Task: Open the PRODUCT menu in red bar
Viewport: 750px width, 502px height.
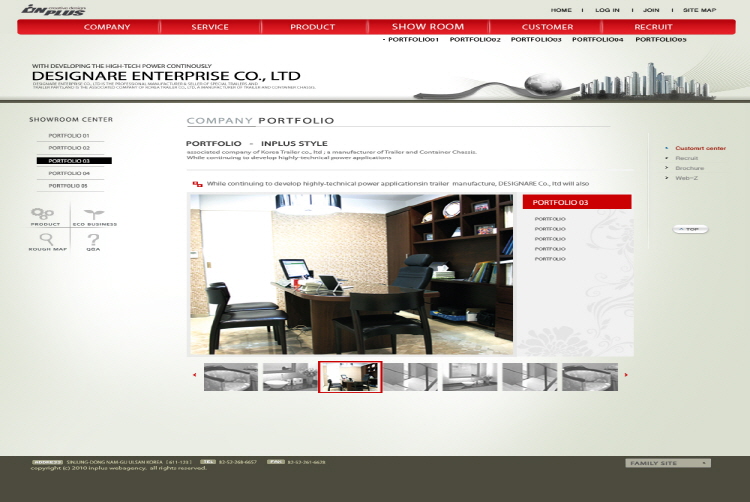Action: [x=312, y=27]
